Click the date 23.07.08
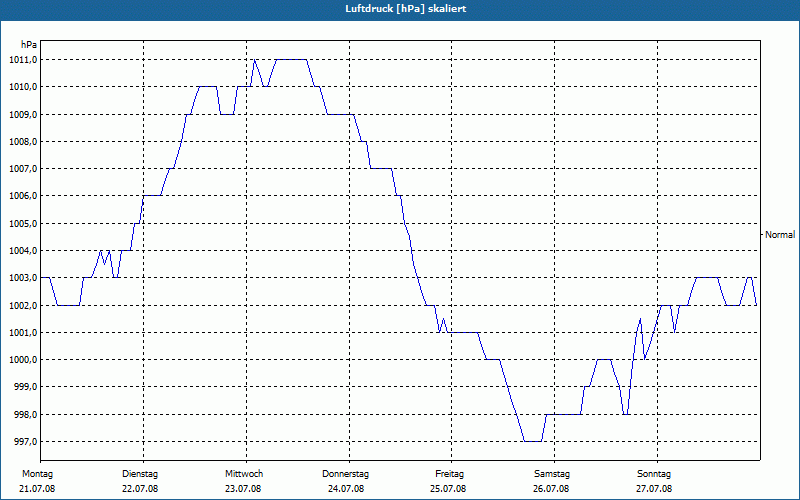 [243, 489]
